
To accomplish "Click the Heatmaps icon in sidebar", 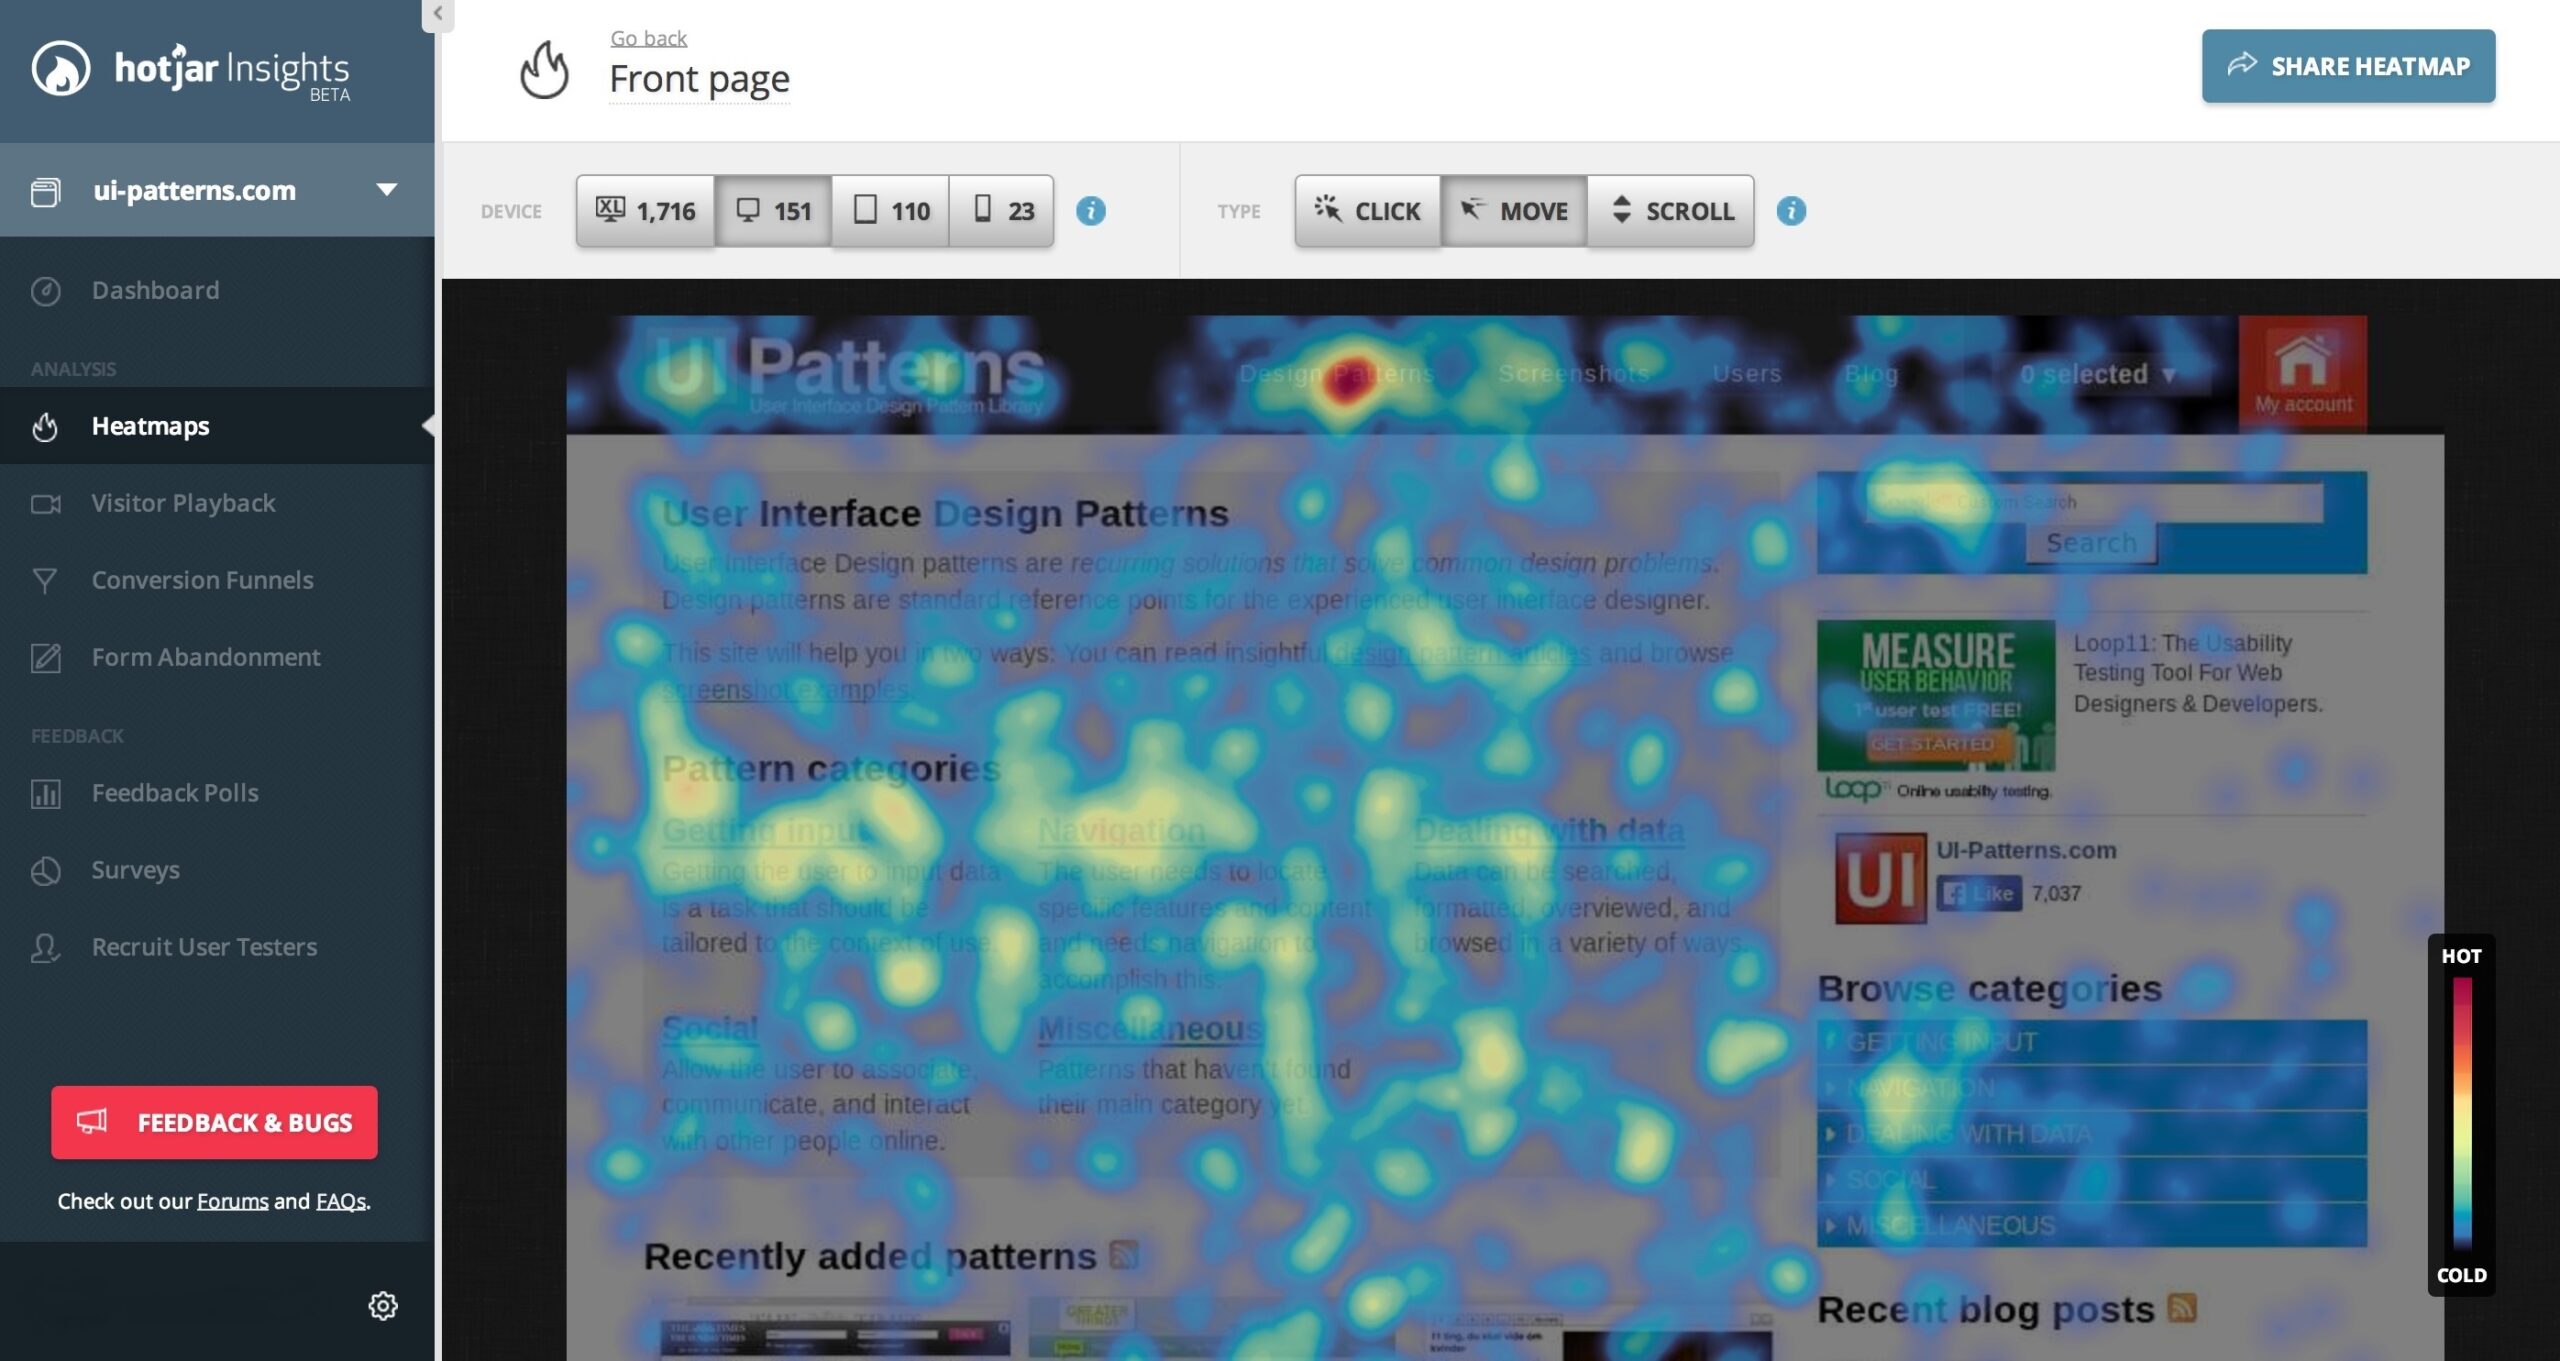I will tap(46, 425).
